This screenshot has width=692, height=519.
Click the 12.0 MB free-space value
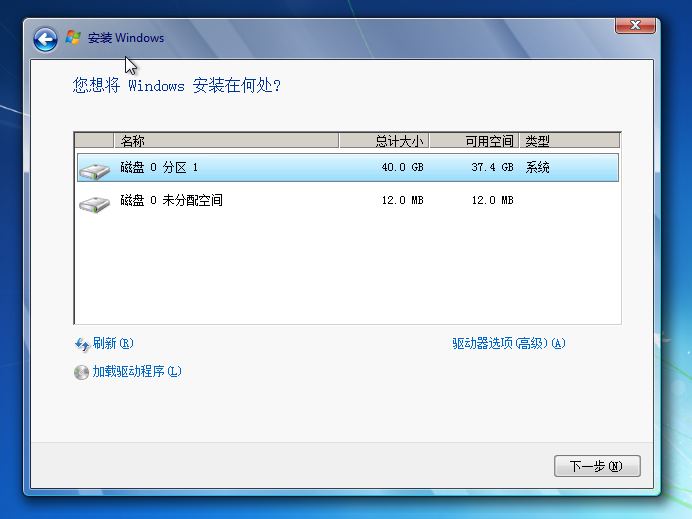point(493,201)
